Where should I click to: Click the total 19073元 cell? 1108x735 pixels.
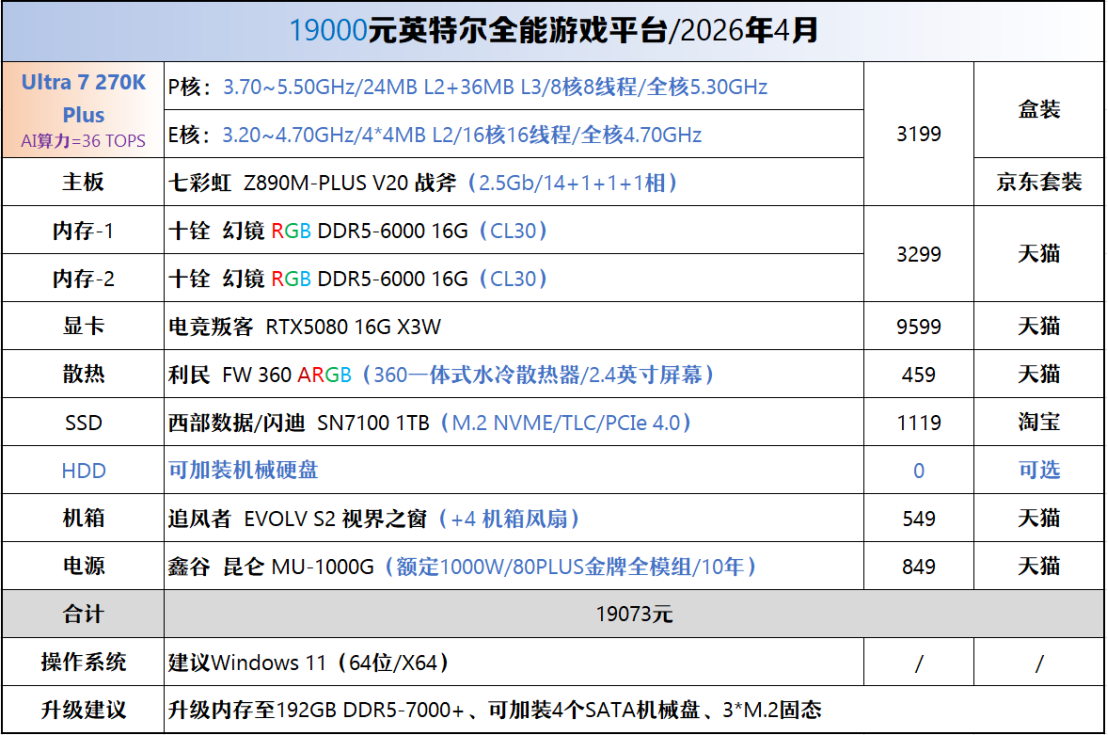click(634, 614)
